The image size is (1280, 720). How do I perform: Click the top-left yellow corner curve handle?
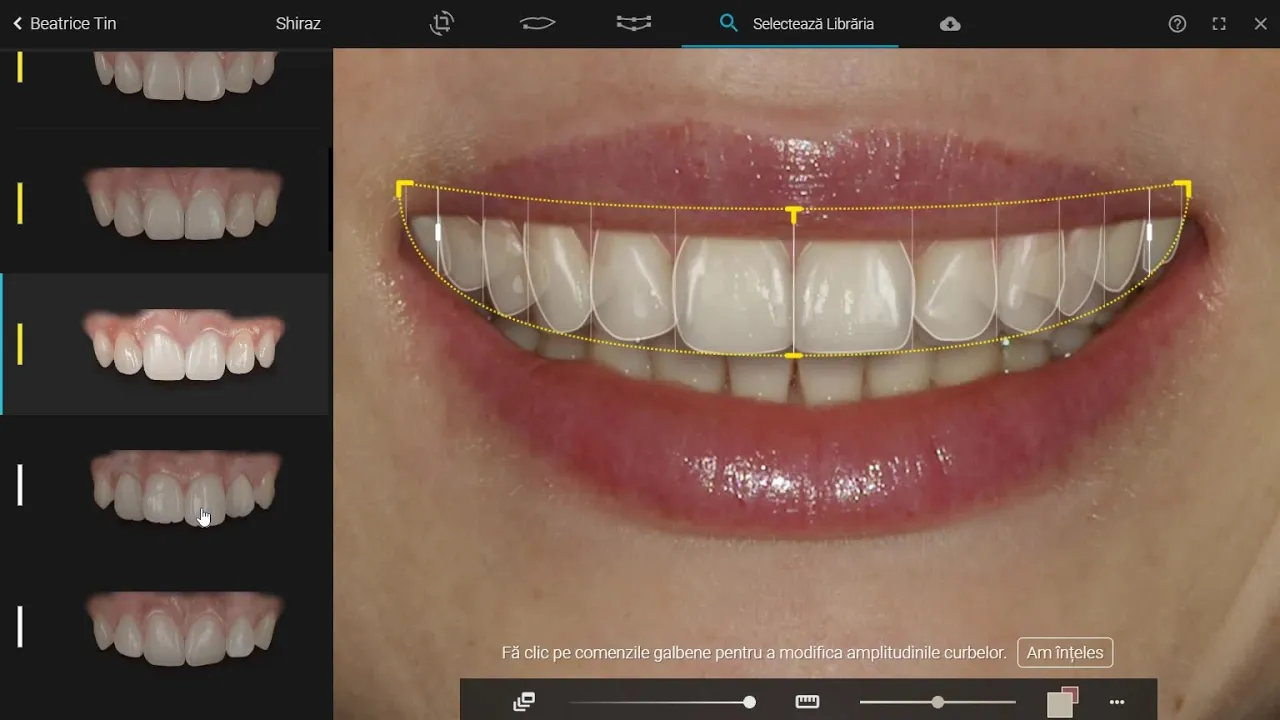(x=404, y=187)
